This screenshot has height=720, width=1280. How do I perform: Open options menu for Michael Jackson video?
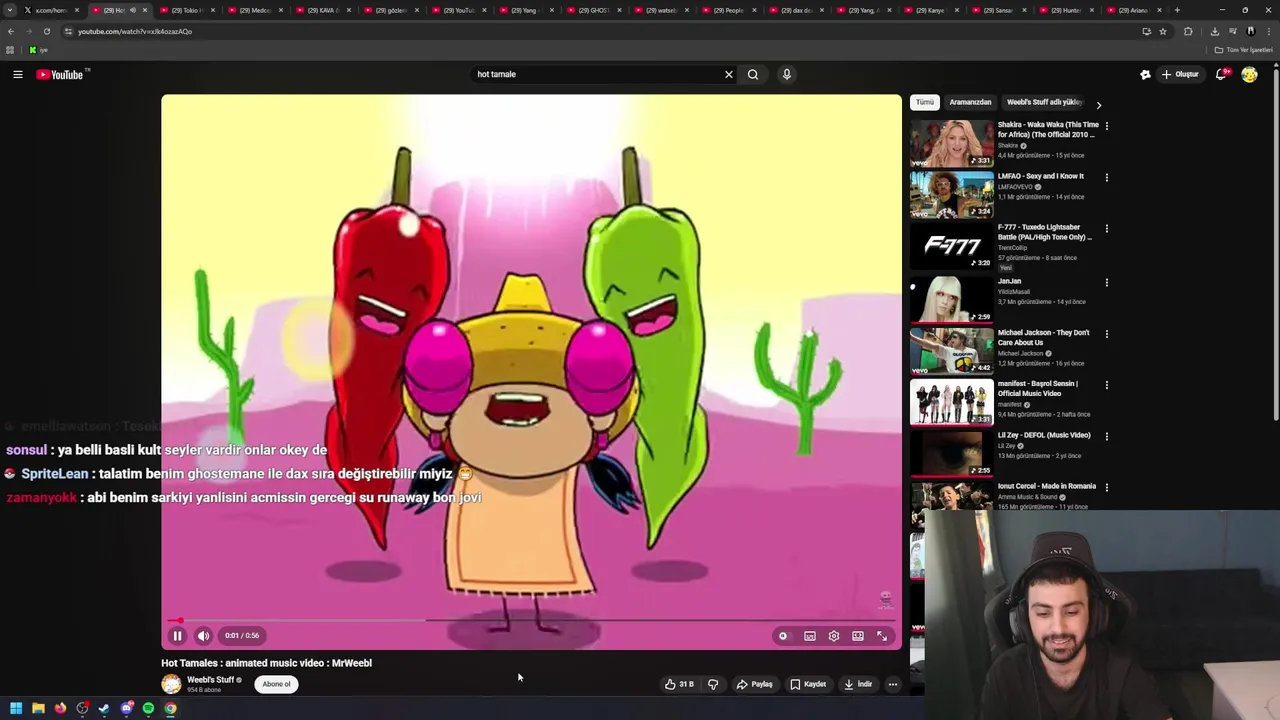[x=1106, y=333]
